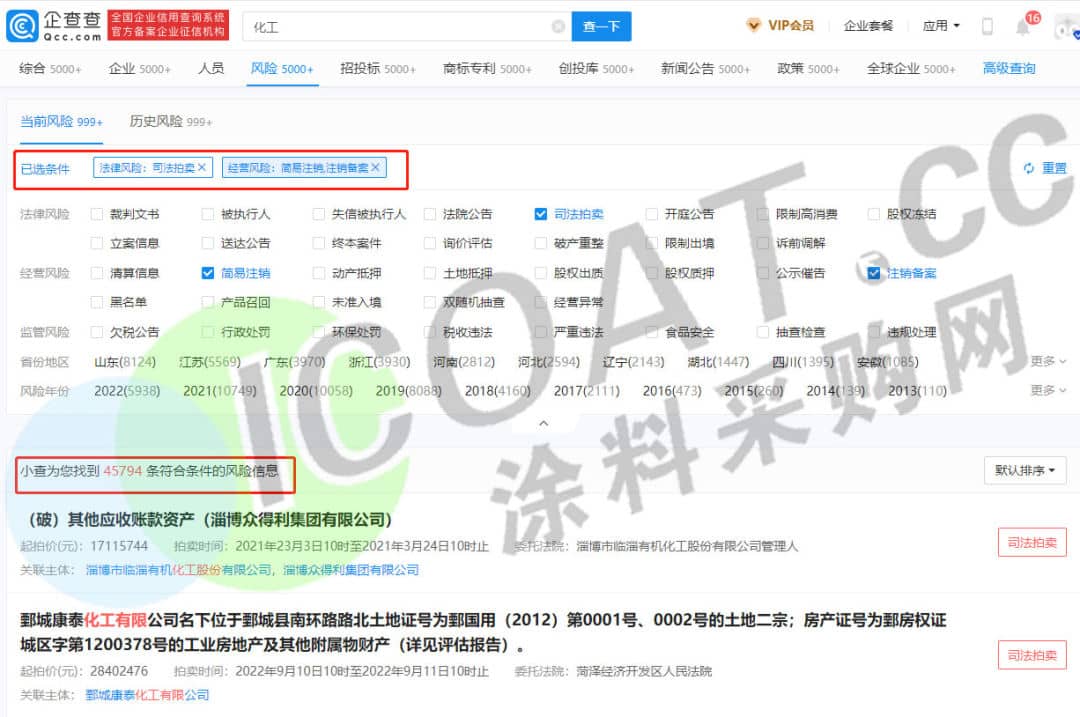
Task: Click the 重置 refresh icon
Action: click(x=1028, y=168)
